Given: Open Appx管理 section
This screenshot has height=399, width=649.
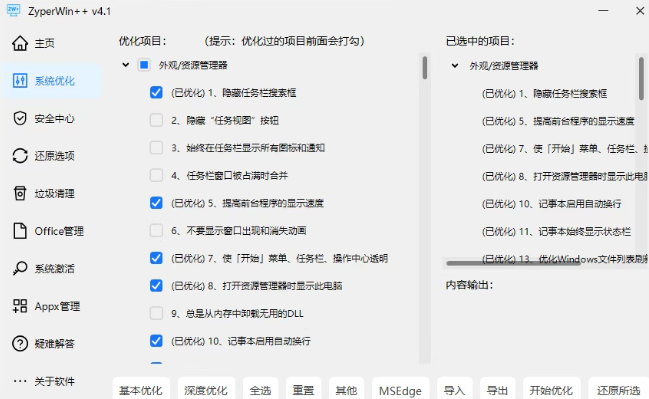Looking at the screenshot, I should 52,306.
